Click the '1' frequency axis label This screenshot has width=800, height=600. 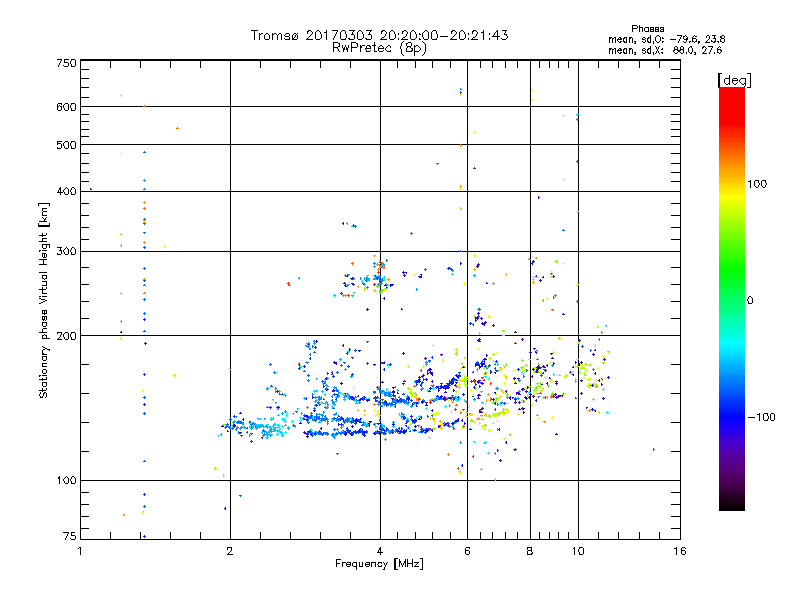(80, 551)
